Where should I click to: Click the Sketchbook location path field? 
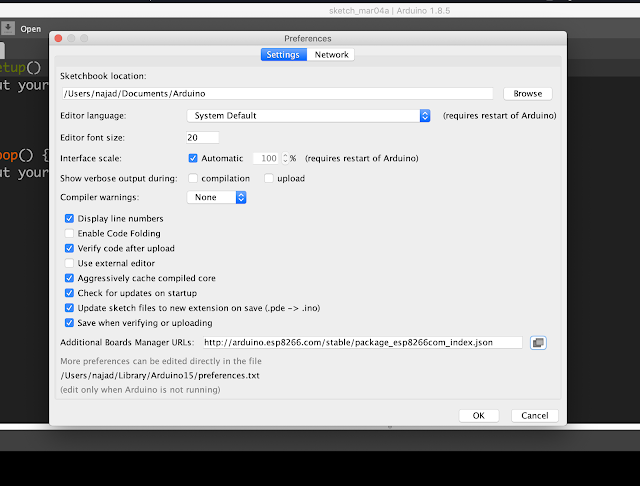click(x=277, y=94)
